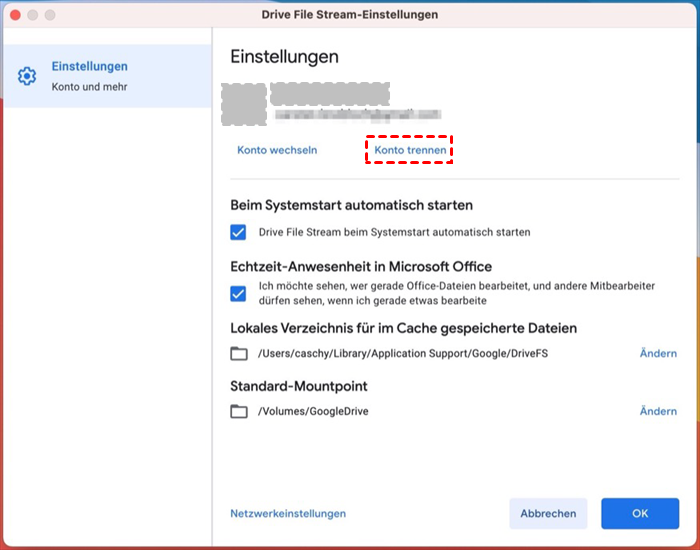
Task: Open Netzwerkeinstellungen link
Action: click(288, 513)
